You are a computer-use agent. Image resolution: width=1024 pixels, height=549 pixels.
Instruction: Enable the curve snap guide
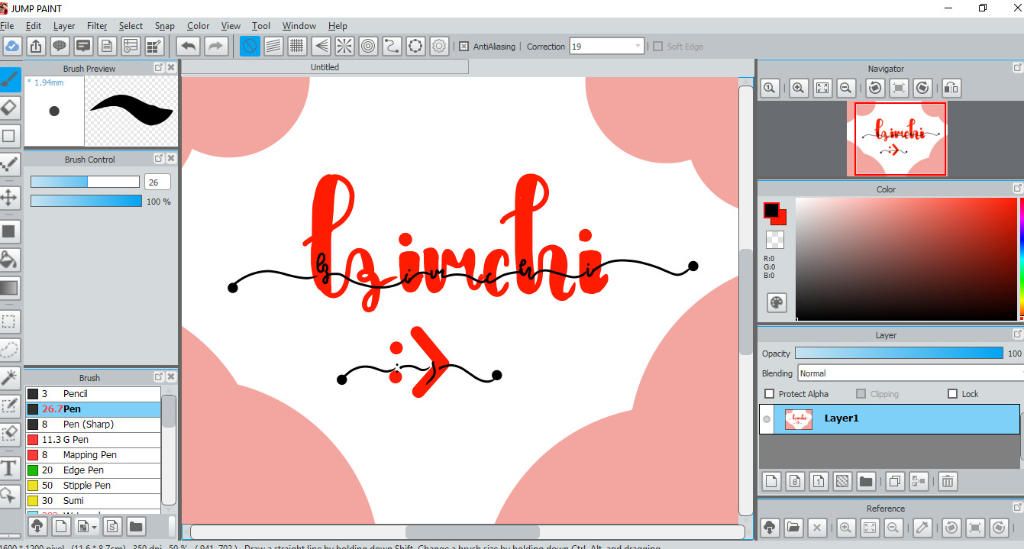pyautogui.click(x=392, y=46)
